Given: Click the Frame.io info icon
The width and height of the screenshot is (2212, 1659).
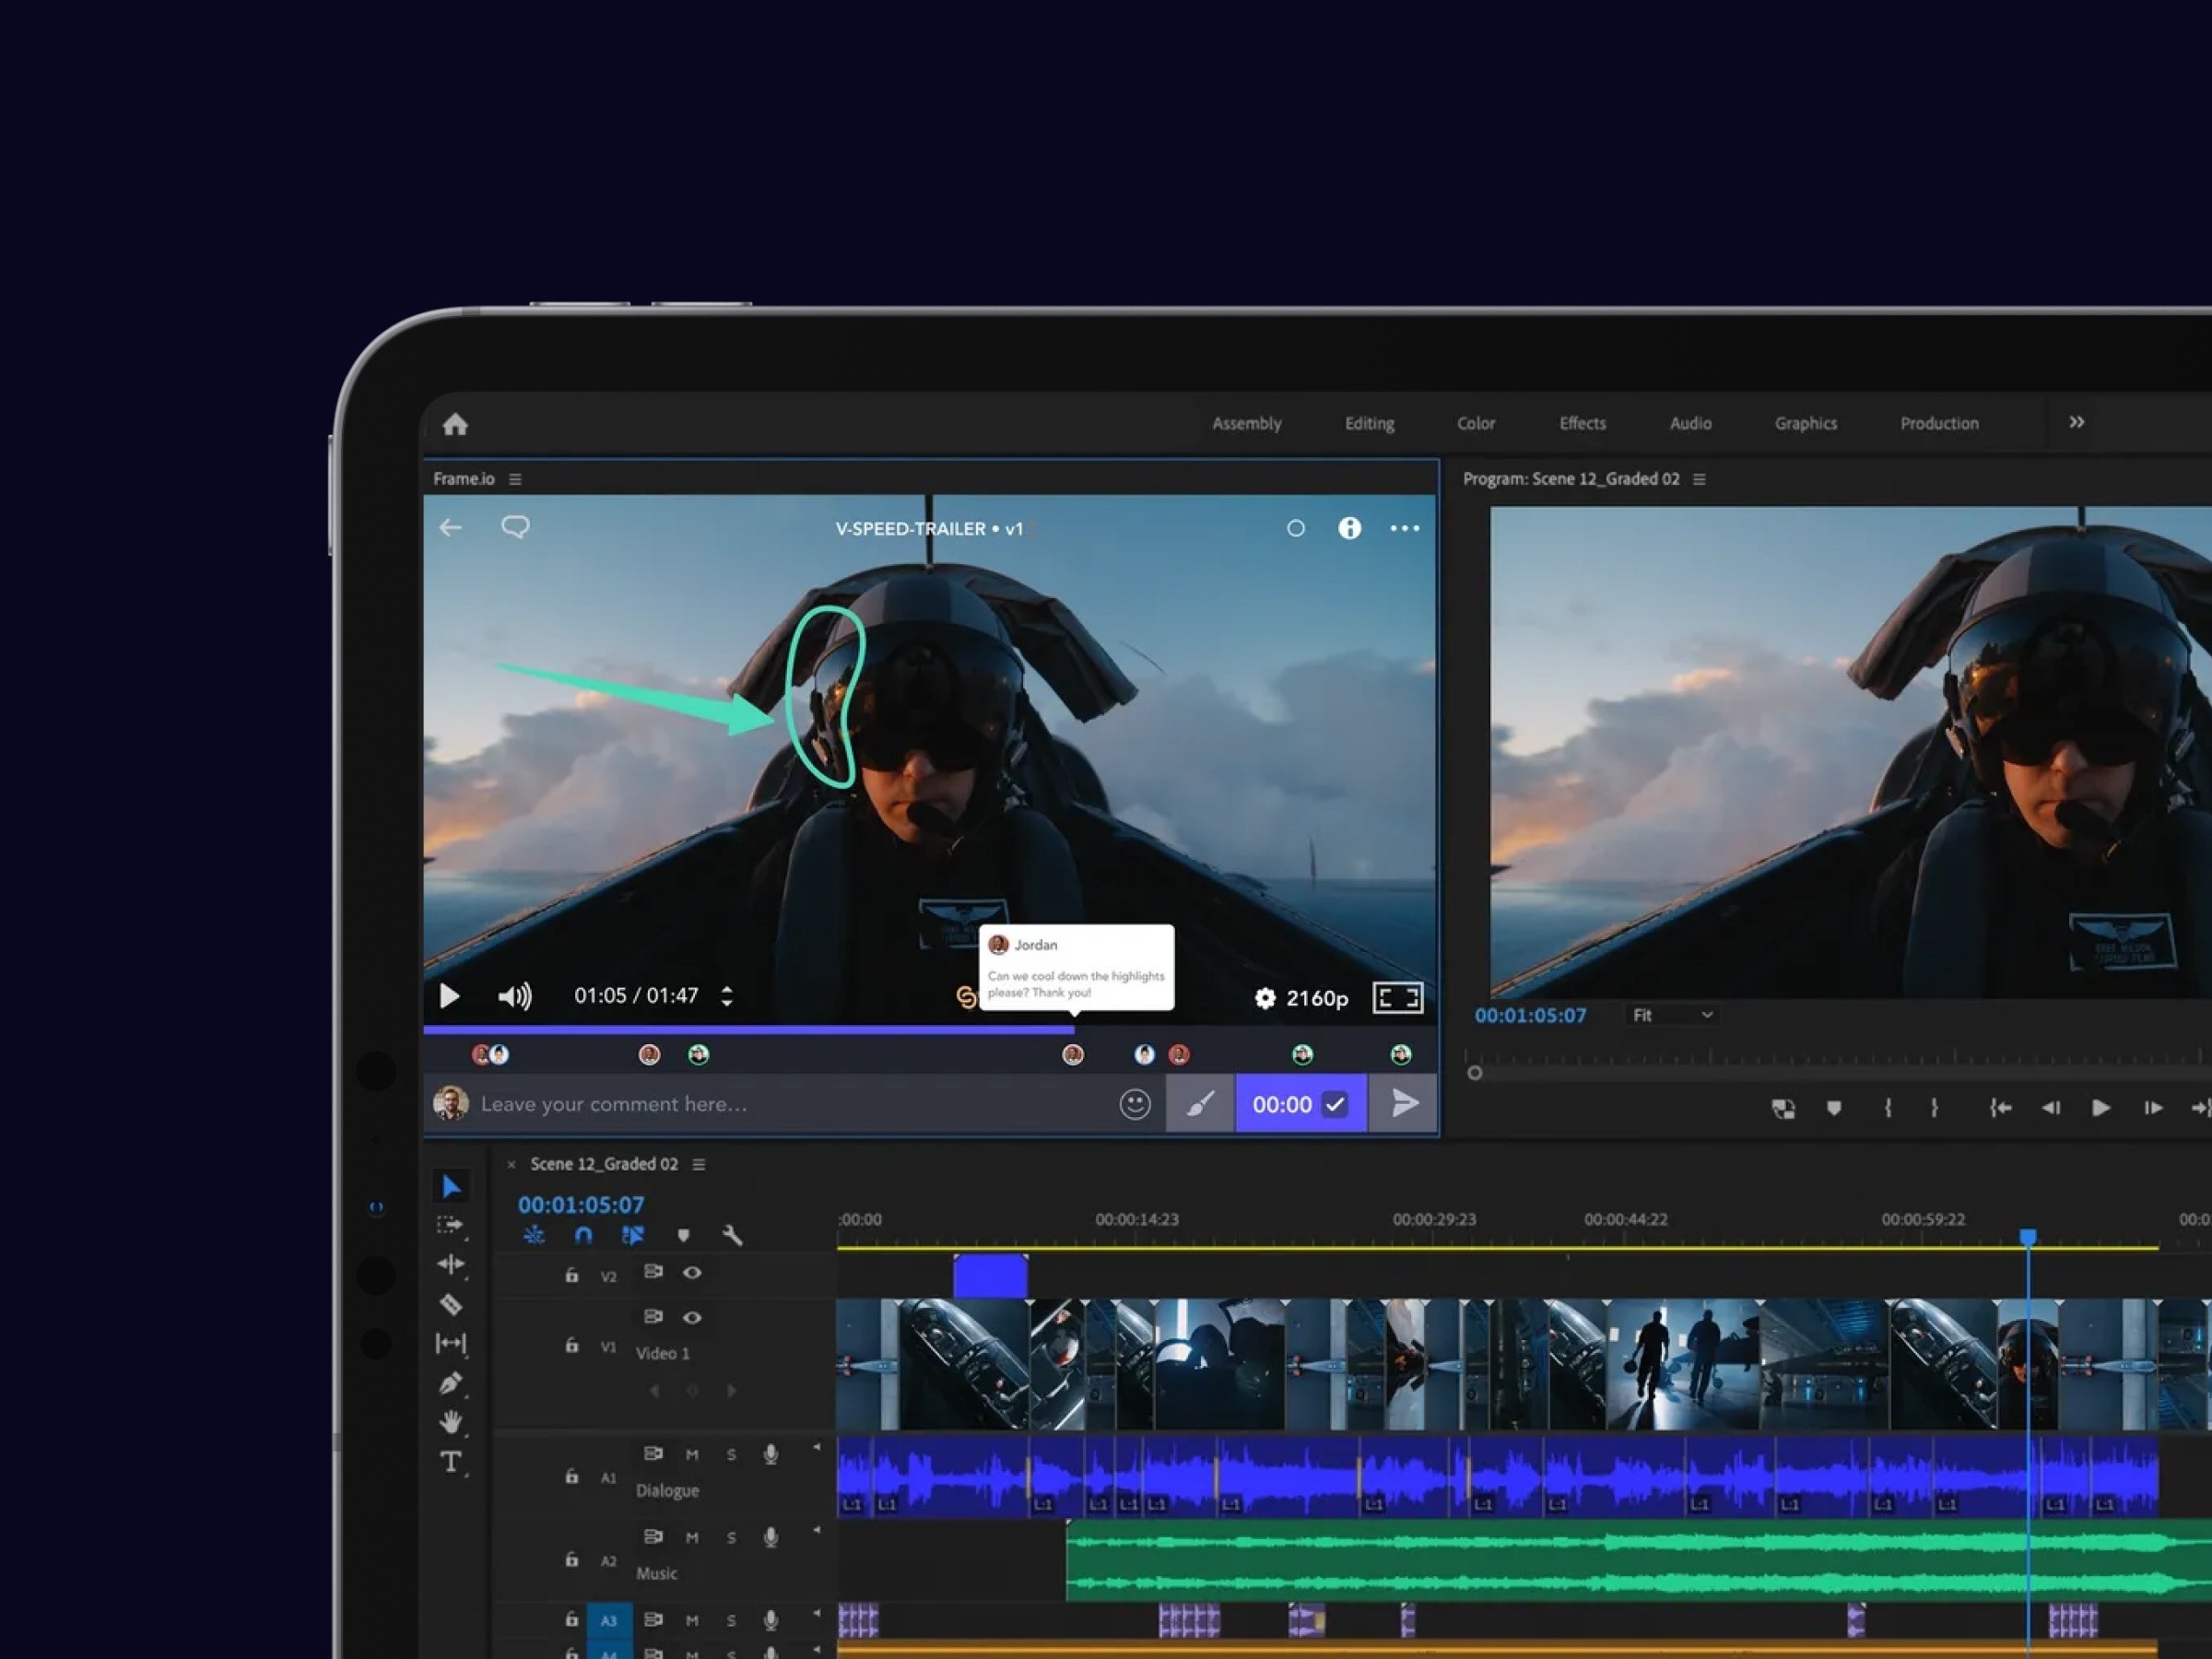Looking at the screenshot, I should pos(1349,528).
